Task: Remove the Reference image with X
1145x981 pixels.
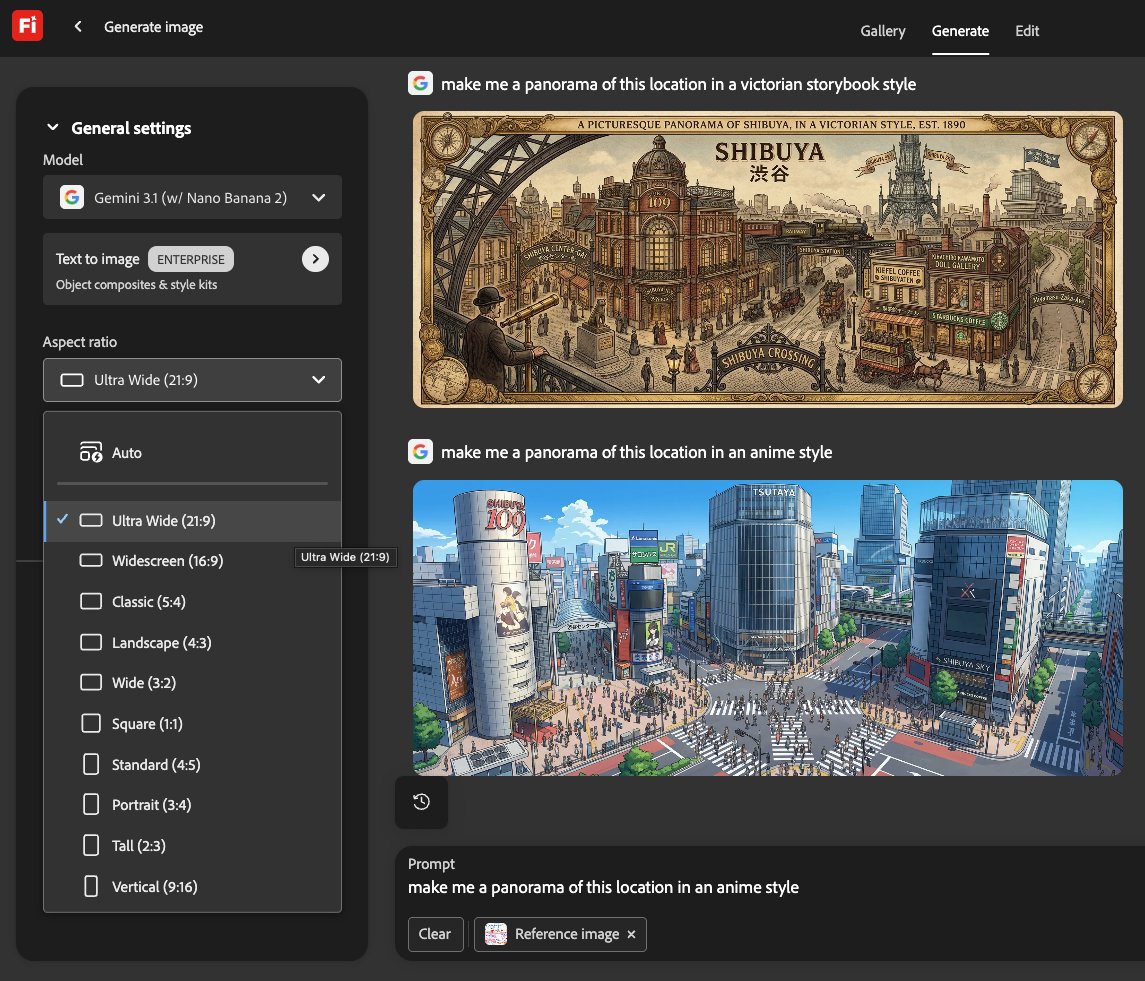Action: (x=632, y=934)
